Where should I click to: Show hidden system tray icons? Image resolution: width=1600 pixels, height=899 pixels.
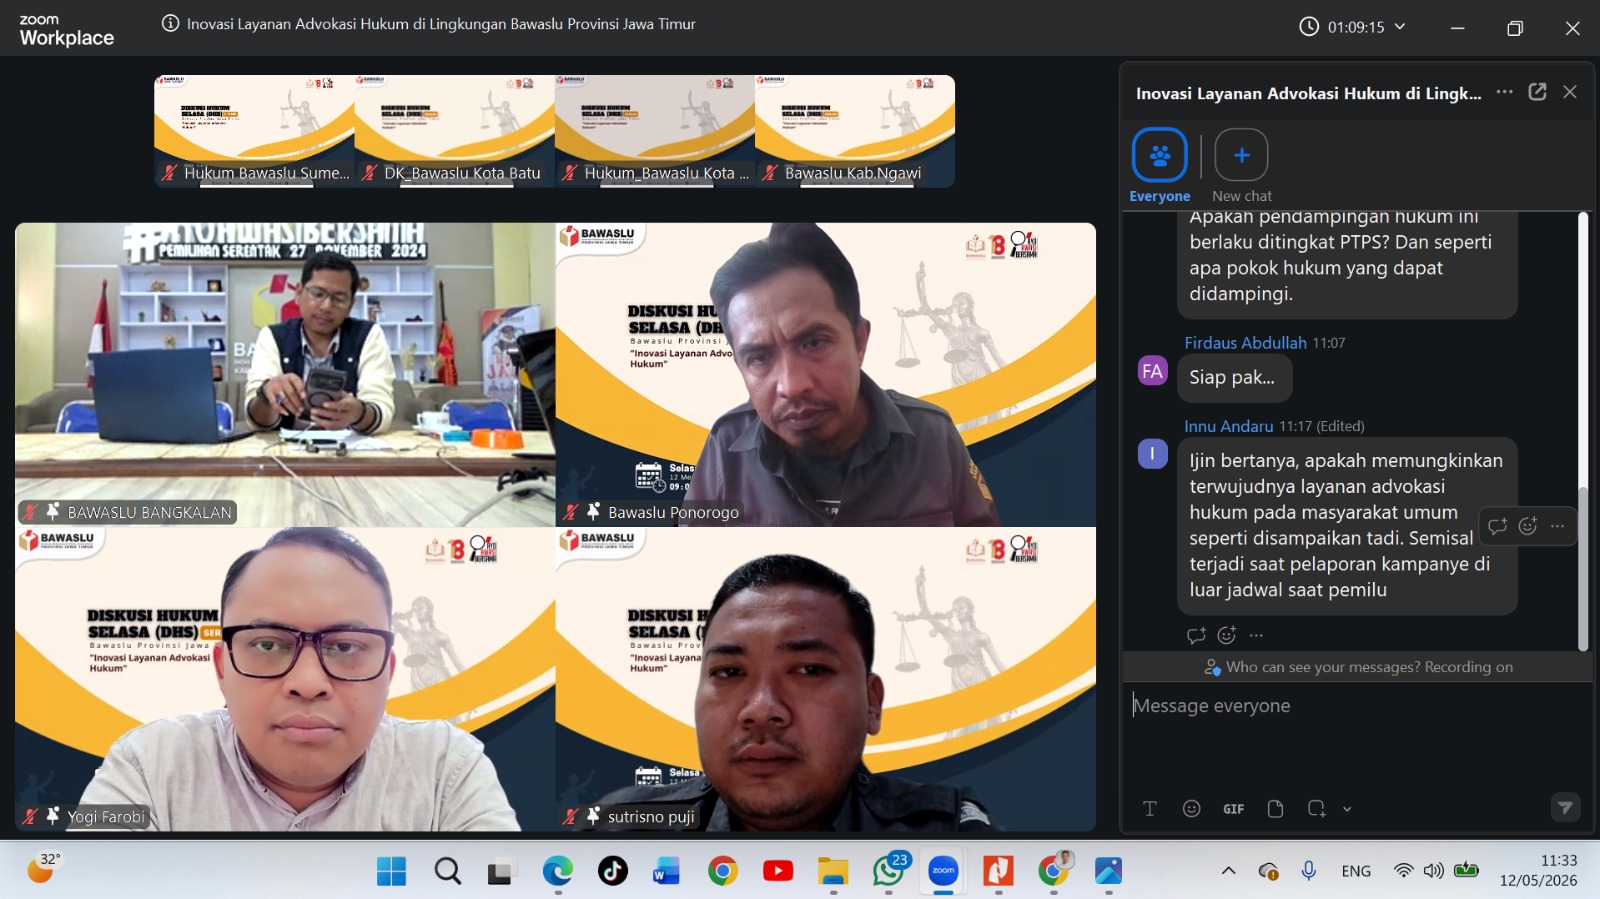pyautogui.click(x=1229, y=871)
